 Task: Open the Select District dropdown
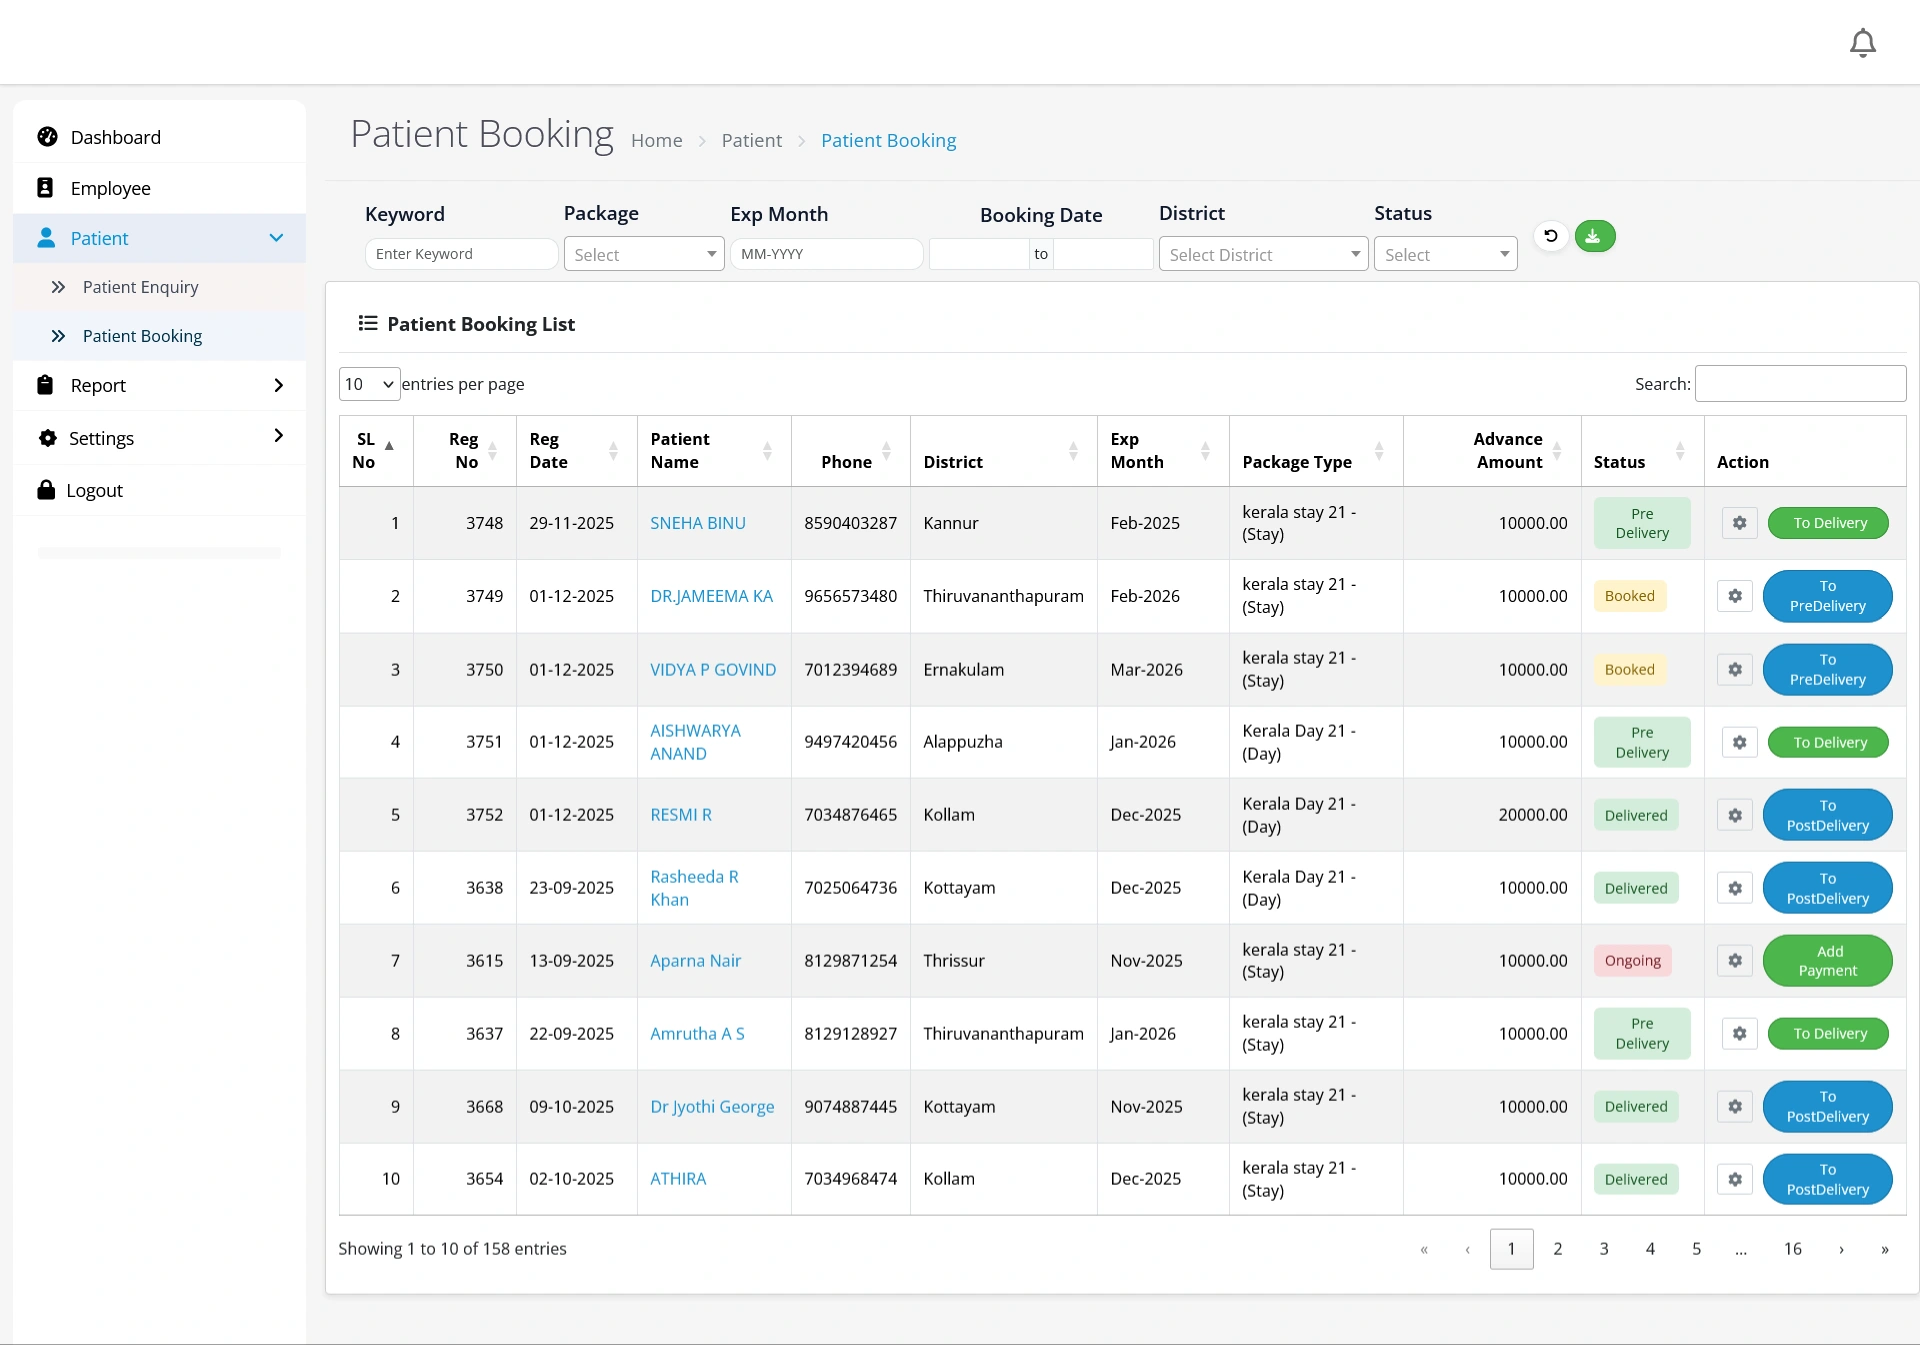point(1263,254)
